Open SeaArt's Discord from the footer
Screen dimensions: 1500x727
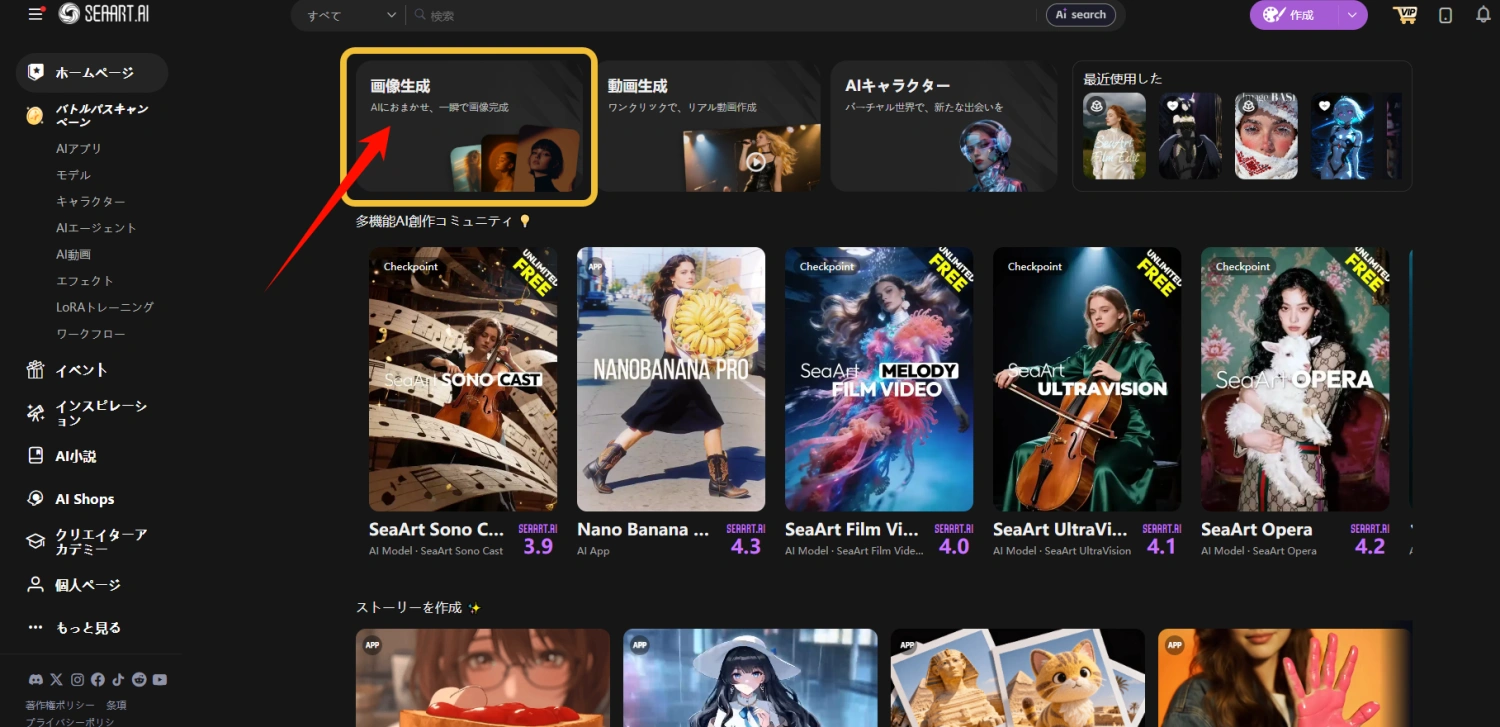35,679
